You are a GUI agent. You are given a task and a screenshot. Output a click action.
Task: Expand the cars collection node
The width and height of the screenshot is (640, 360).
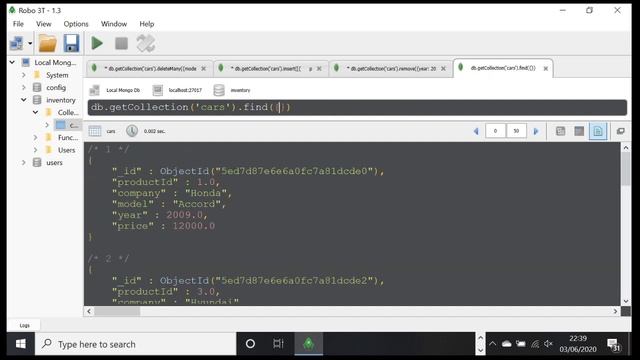click(47, 125)
